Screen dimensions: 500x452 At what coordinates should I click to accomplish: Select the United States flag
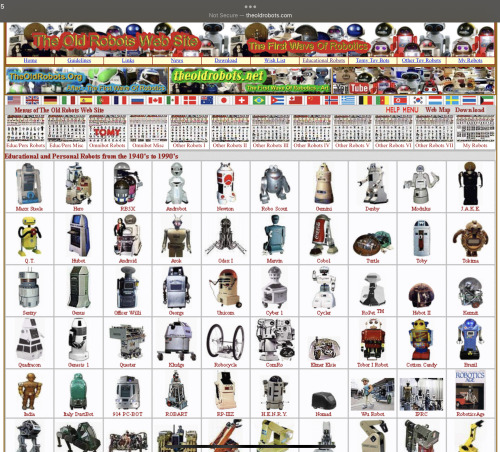[14, 100]
